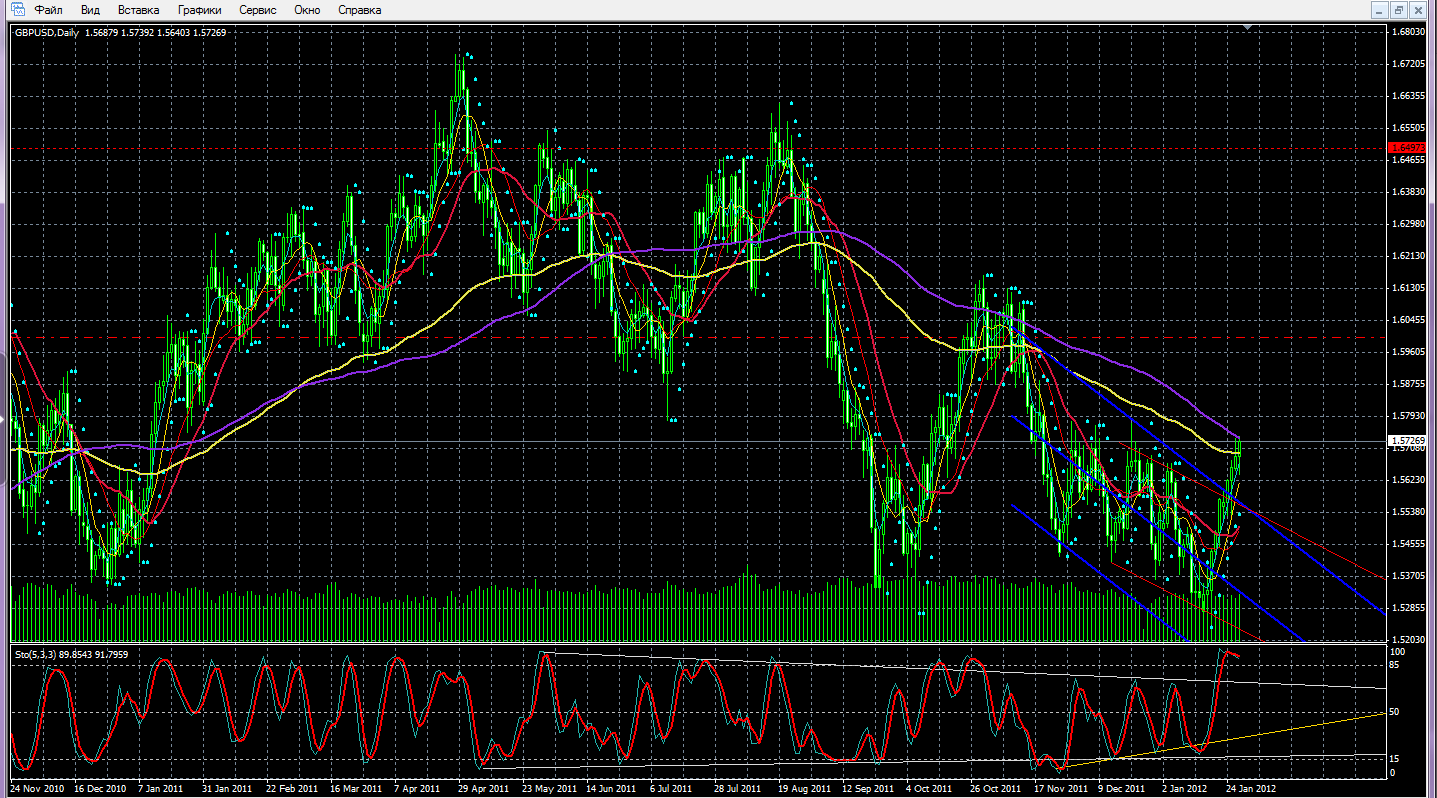This screenshot has height=798, width=1437.
Task: Open the Окно menu
Action: pyautogui.click(x=308, y=10)
